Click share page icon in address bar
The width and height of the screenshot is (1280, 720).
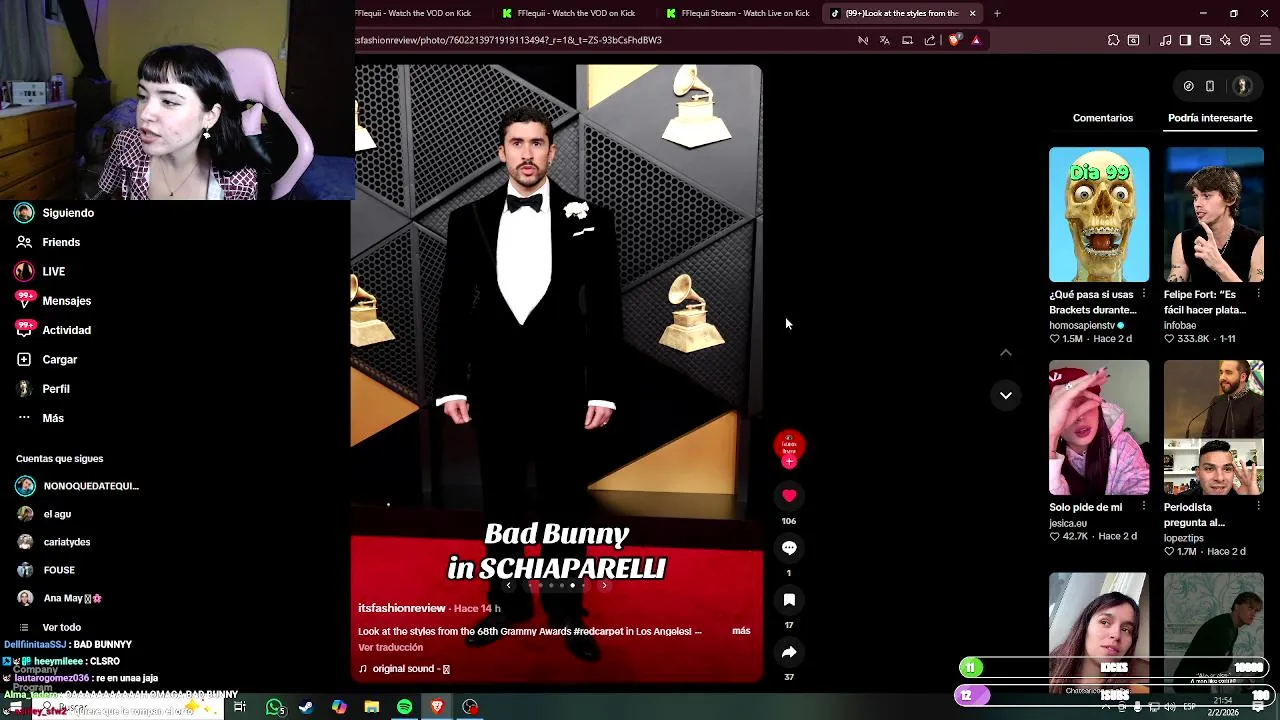[x=930, y=40]
